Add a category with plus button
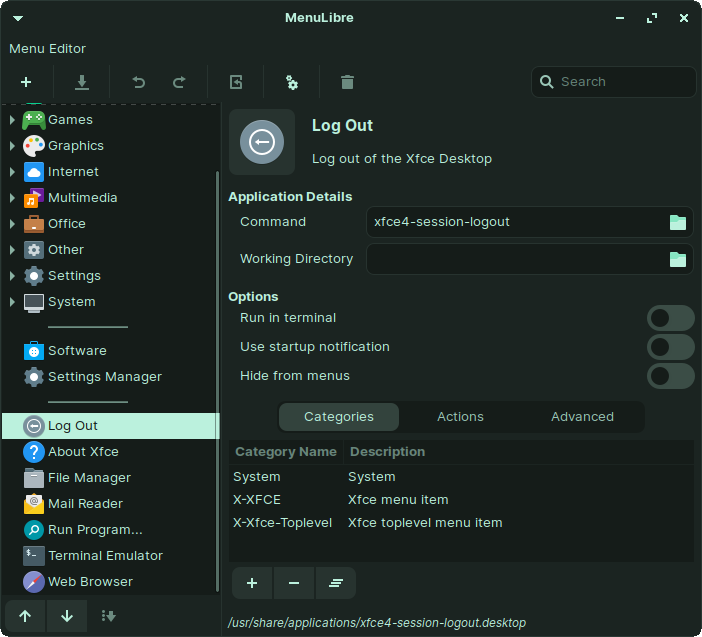Image resolution: width=702 pixels, height=637 pixels. (252, 583)
